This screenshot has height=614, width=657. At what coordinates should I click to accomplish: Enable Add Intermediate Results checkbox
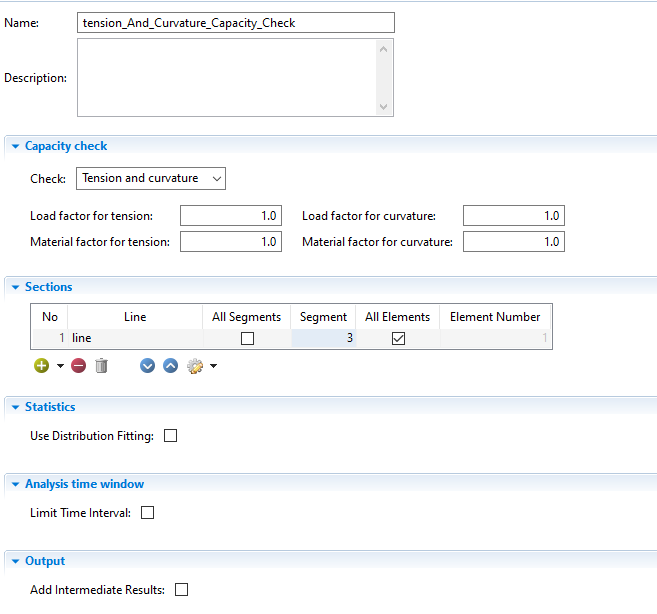[182, 590]
